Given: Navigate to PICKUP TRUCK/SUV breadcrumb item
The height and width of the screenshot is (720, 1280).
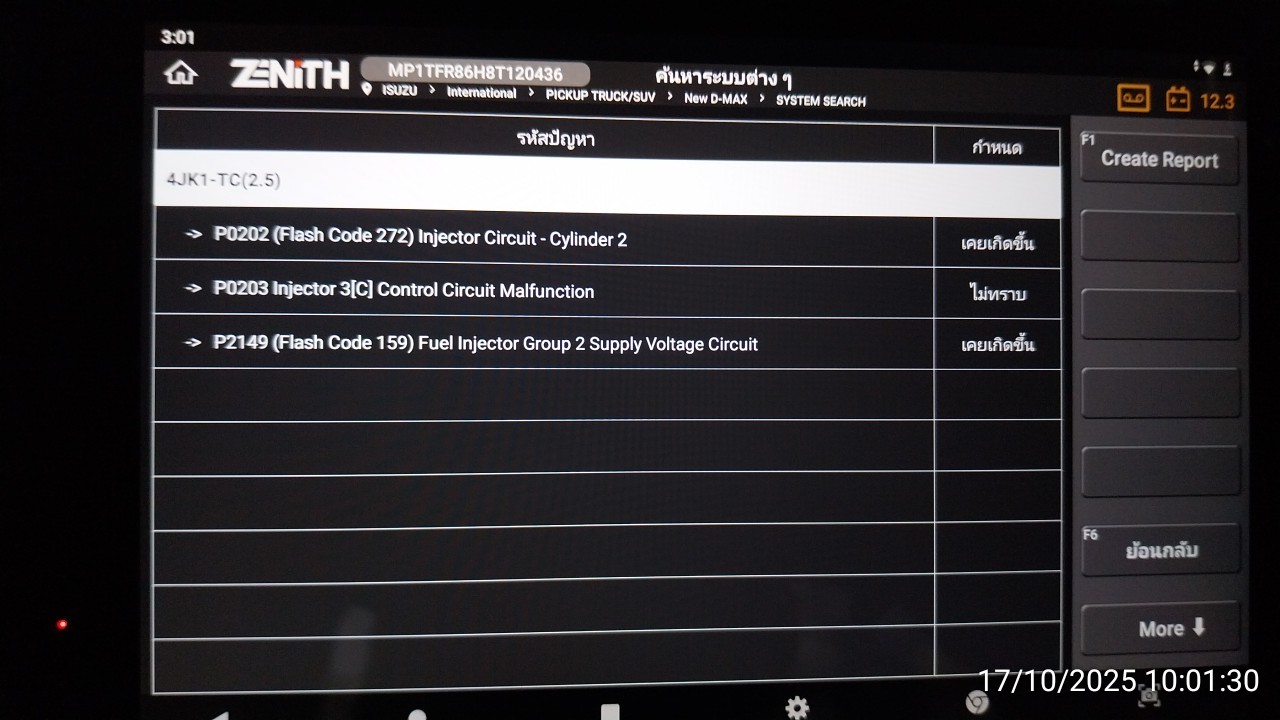Looking at the screenshot, I should click(x=601, y=96).
